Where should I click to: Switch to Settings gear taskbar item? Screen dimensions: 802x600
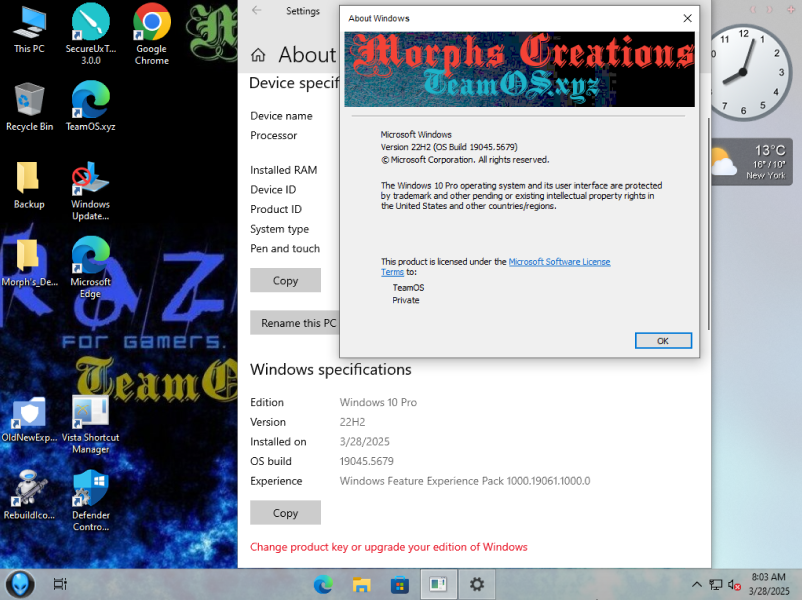tap(477, 584)
